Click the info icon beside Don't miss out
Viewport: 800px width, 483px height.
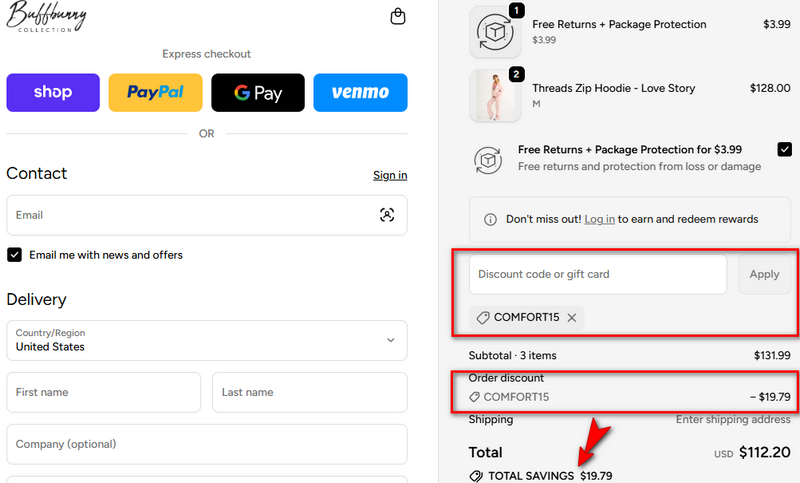[x=490, y=219]
